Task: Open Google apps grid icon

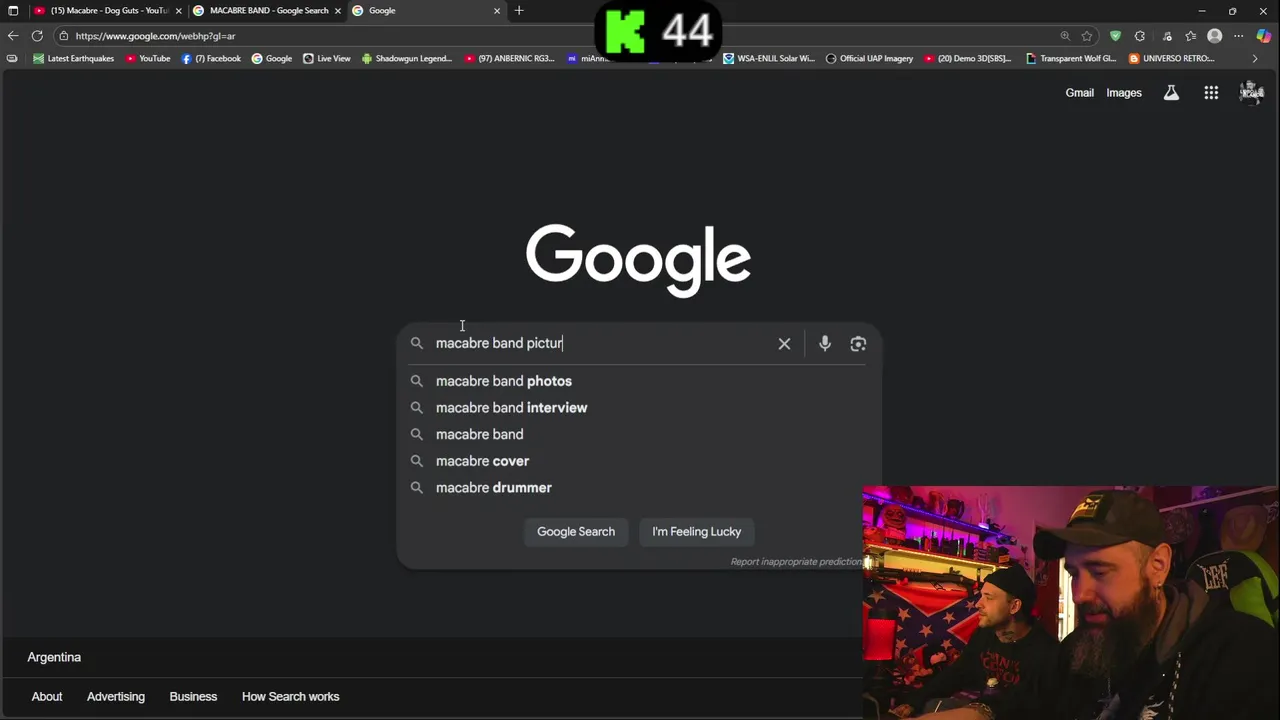Action: (x=1211, y=93)
